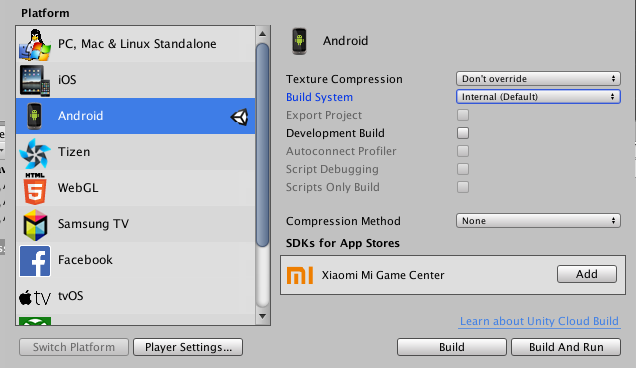Click the Samsung TV cube icon
Screen dimensions: 636x368
click(35, 225)
